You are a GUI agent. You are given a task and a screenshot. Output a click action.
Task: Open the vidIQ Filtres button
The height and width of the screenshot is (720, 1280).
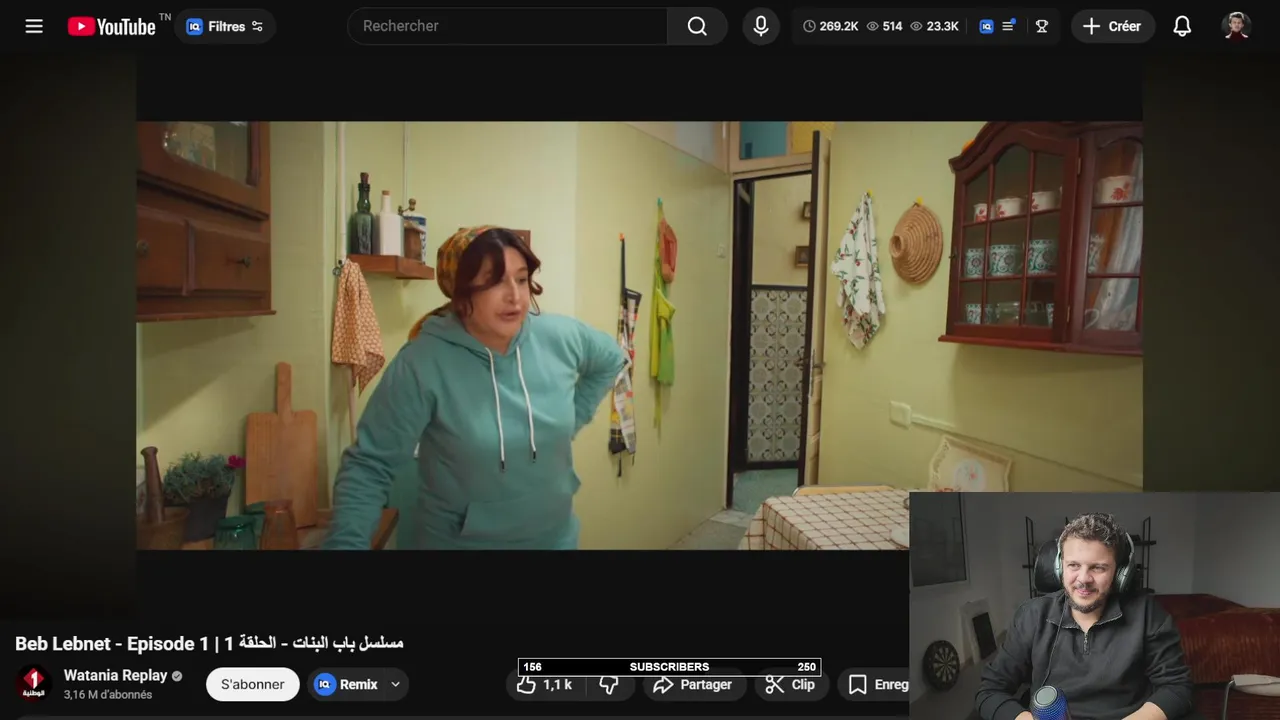226,26
